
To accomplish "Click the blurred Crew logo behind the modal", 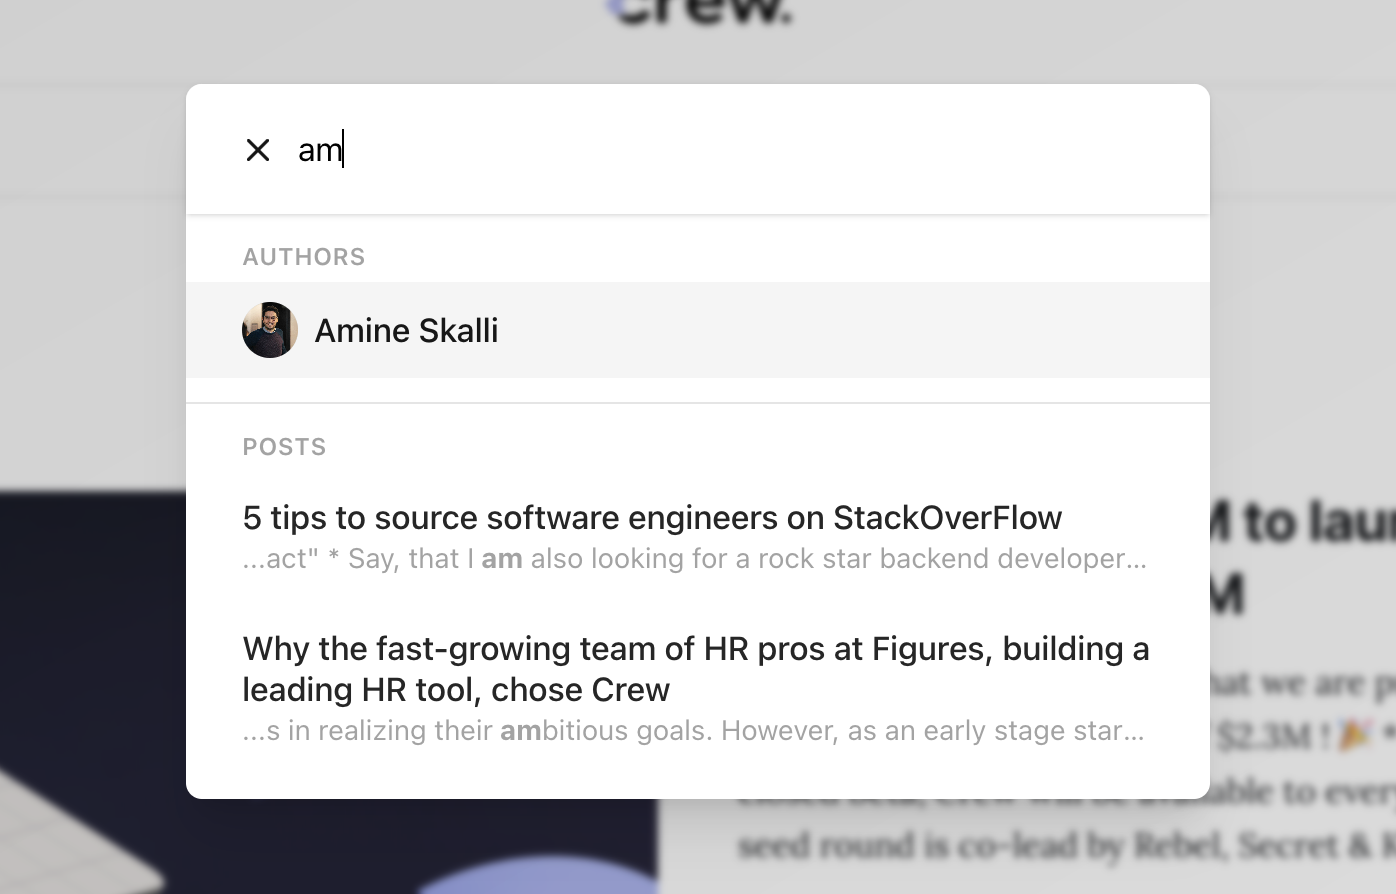I will click(700, 12).
